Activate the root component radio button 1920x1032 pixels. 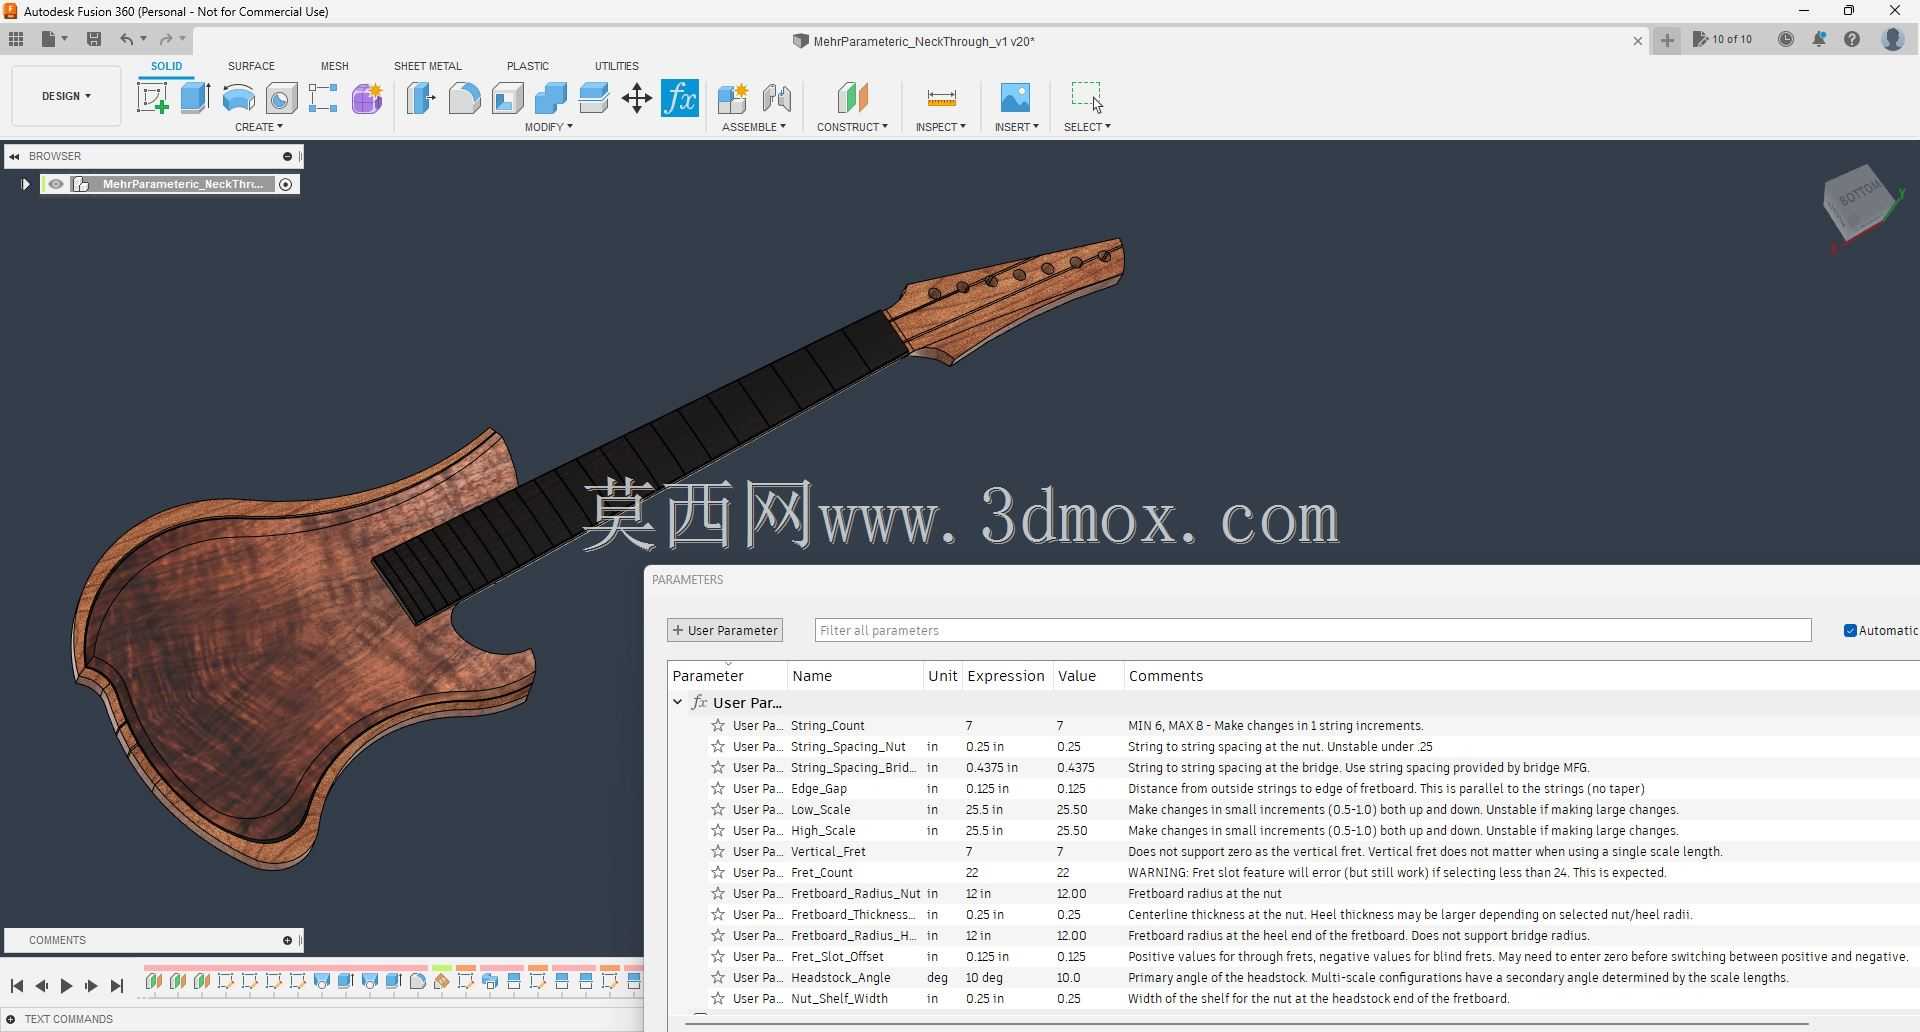286,184
